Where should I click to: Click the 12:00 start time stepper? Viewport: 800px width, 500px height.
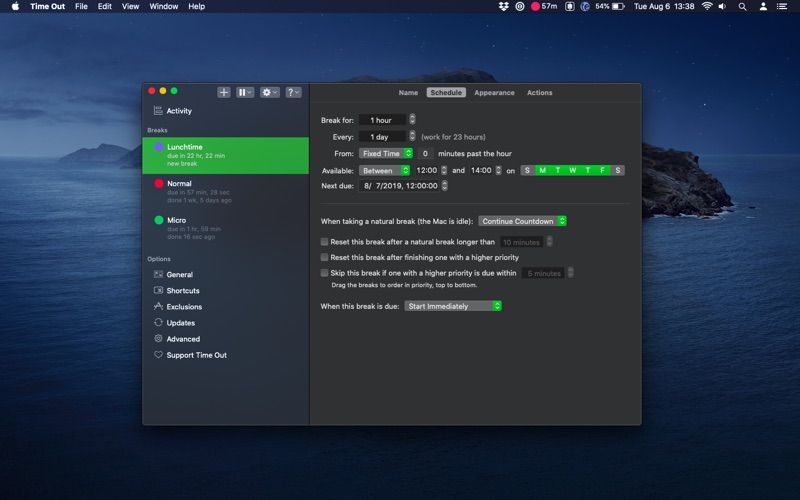[444, 170]
